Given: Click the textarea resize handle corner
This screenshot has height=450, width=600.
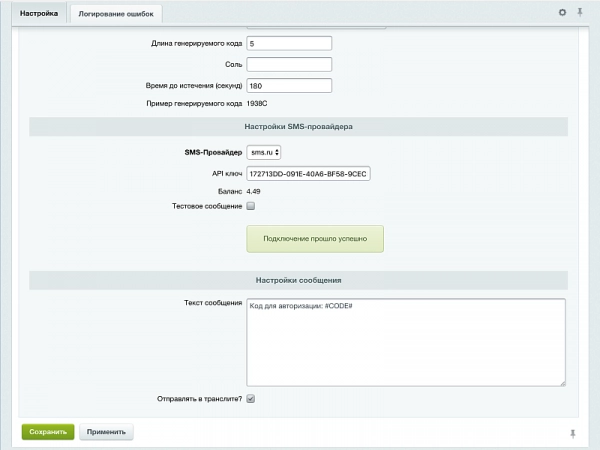Looking at the screenshot, I should [562, 383].
